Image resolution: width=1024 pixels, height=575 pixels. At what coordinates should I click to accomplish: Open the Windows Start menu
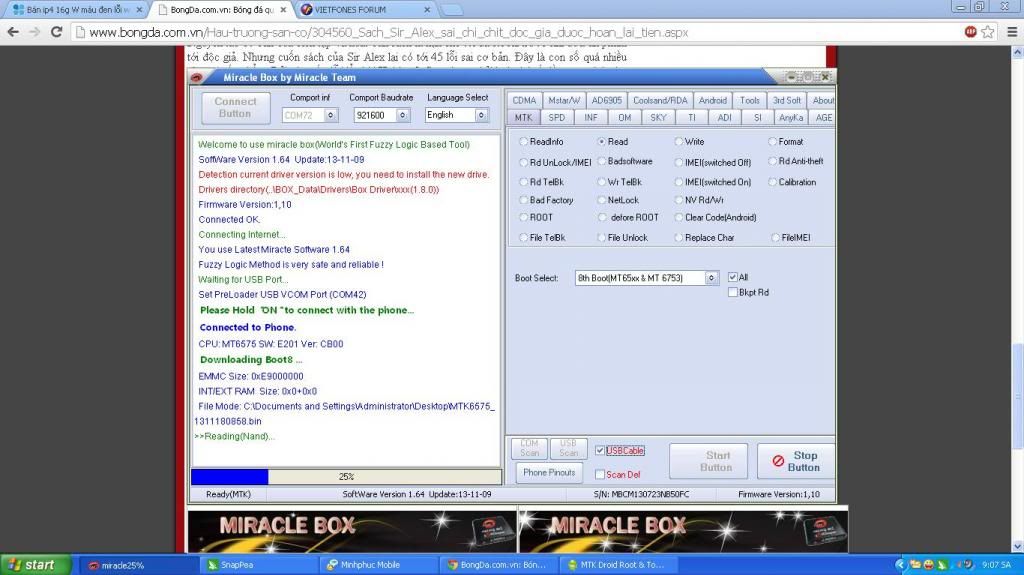(x=35, y=565)
